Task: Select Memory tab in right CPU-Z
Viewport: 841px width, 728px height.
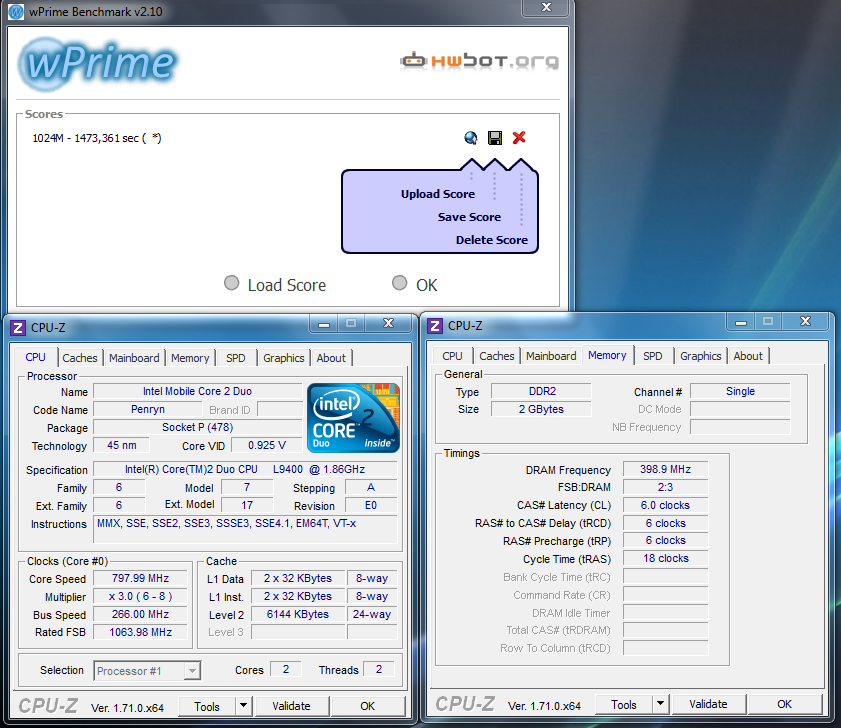Action: [x=607, y=355]
